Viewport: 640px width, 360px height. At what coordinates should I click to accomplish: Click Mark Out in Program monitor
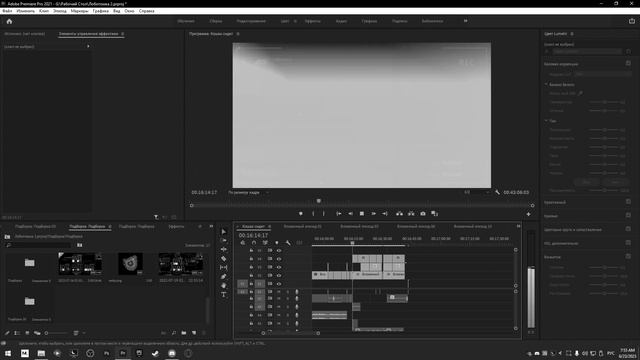pyautogui.click(x=324, y=213)
